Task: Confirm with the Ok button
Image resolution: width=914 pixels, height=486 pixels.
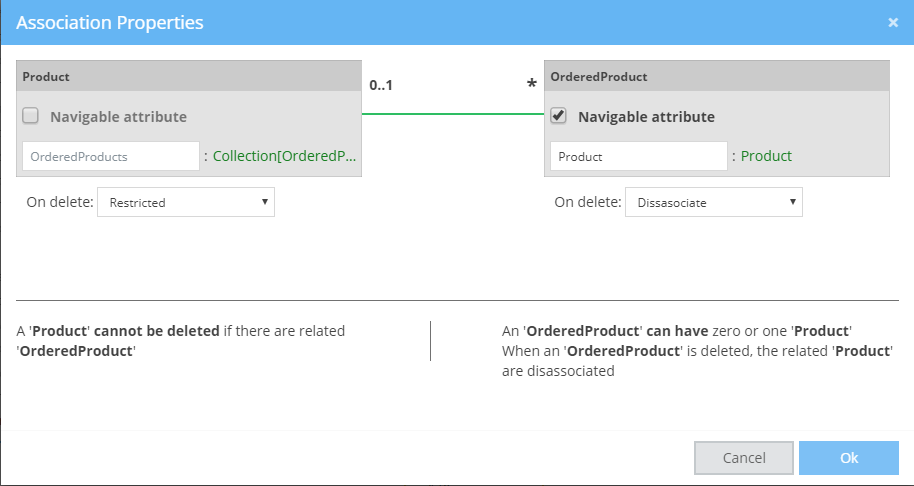Action: tap(848, 458)
